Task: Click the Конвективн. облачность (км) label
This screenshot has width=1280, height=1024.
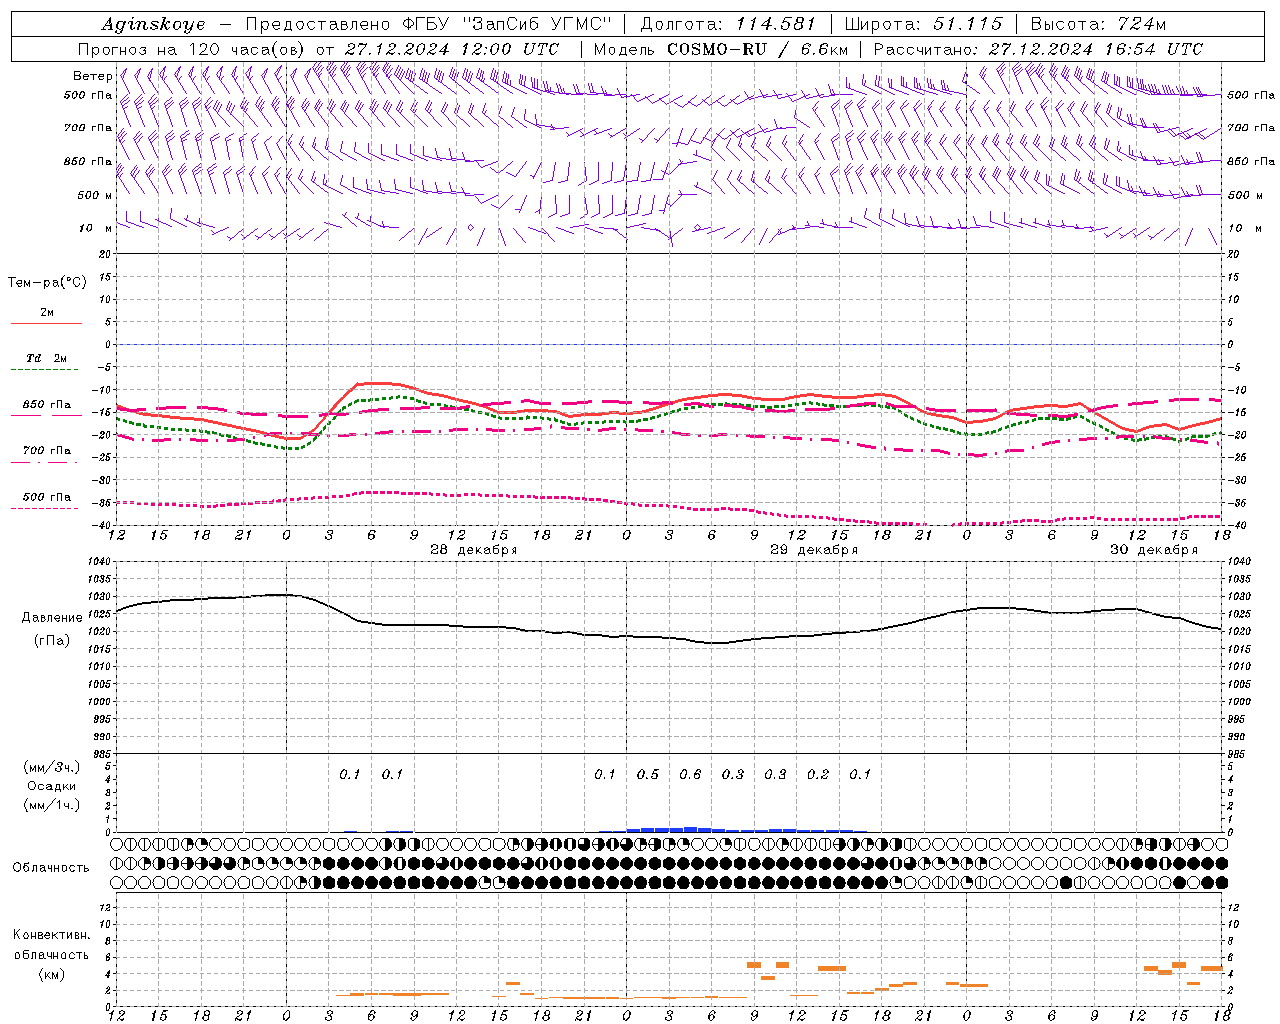Action: [x=51, y=954]
